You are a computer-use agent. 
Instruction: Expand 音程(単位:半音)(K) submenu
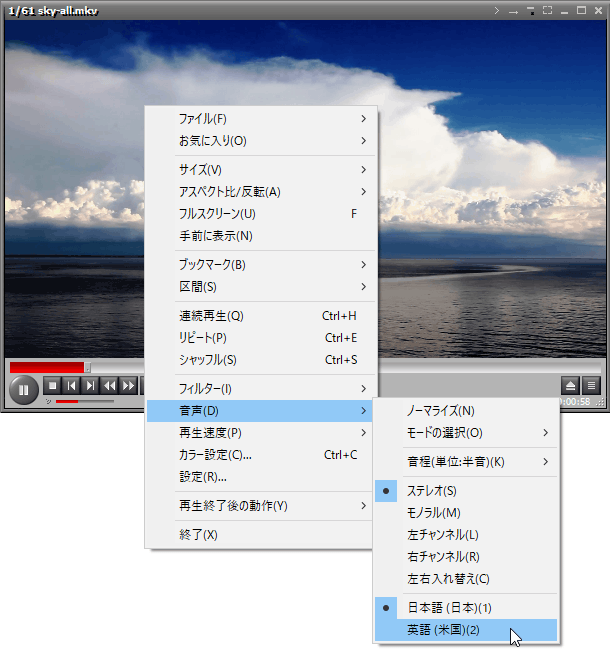point(466,462)
